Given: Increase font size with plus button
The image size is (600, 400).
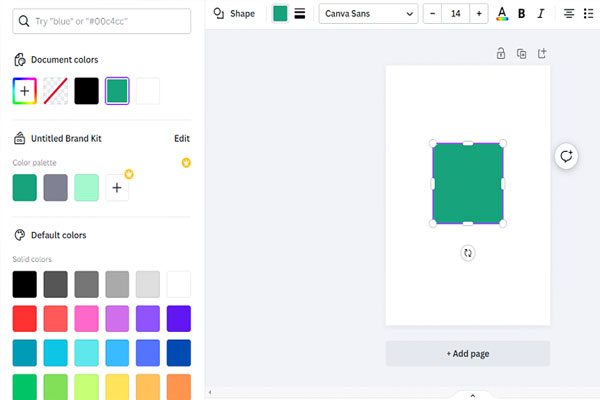Looking at the screenshot, I should pos(479,14).
